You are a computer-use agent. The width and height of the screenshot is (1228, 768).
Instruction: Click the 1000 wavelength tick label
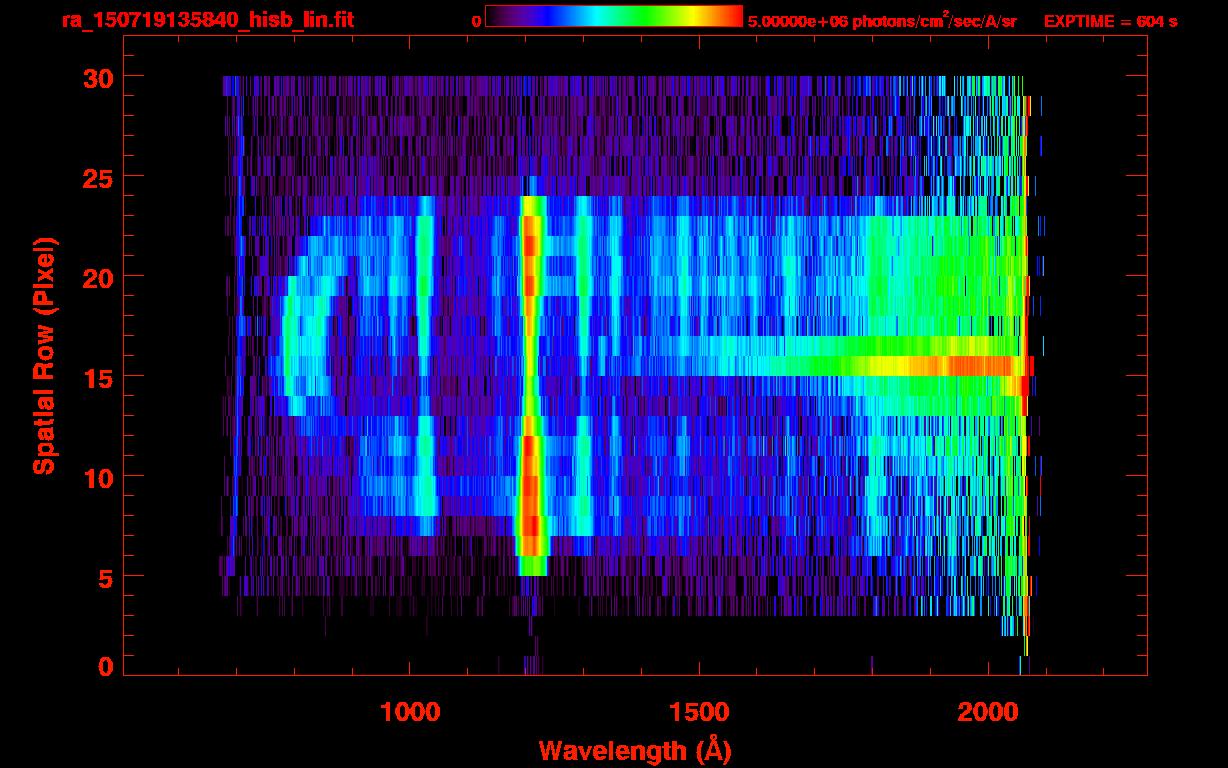coord(410,711)
